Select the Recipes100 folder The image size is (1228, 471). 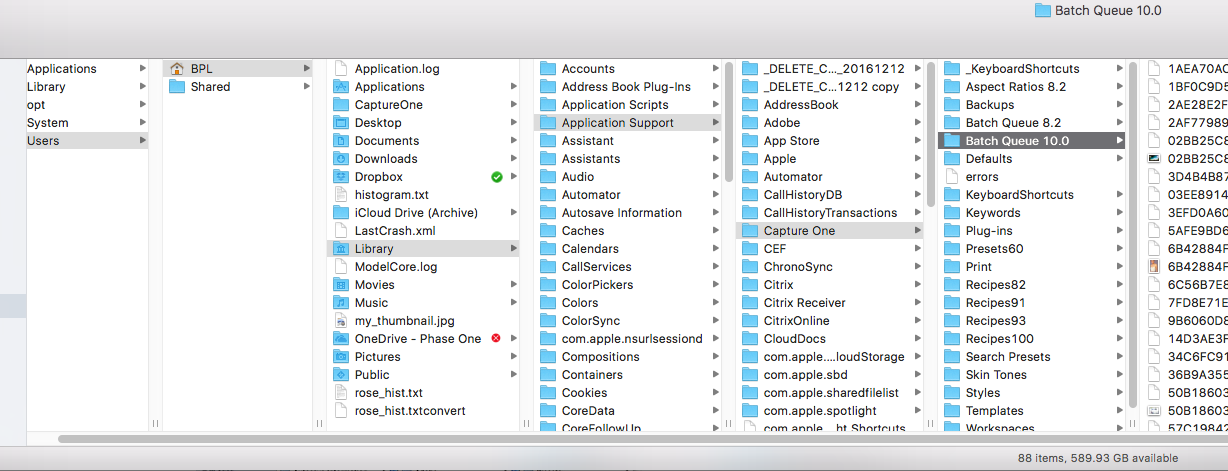tap(999, 339)
